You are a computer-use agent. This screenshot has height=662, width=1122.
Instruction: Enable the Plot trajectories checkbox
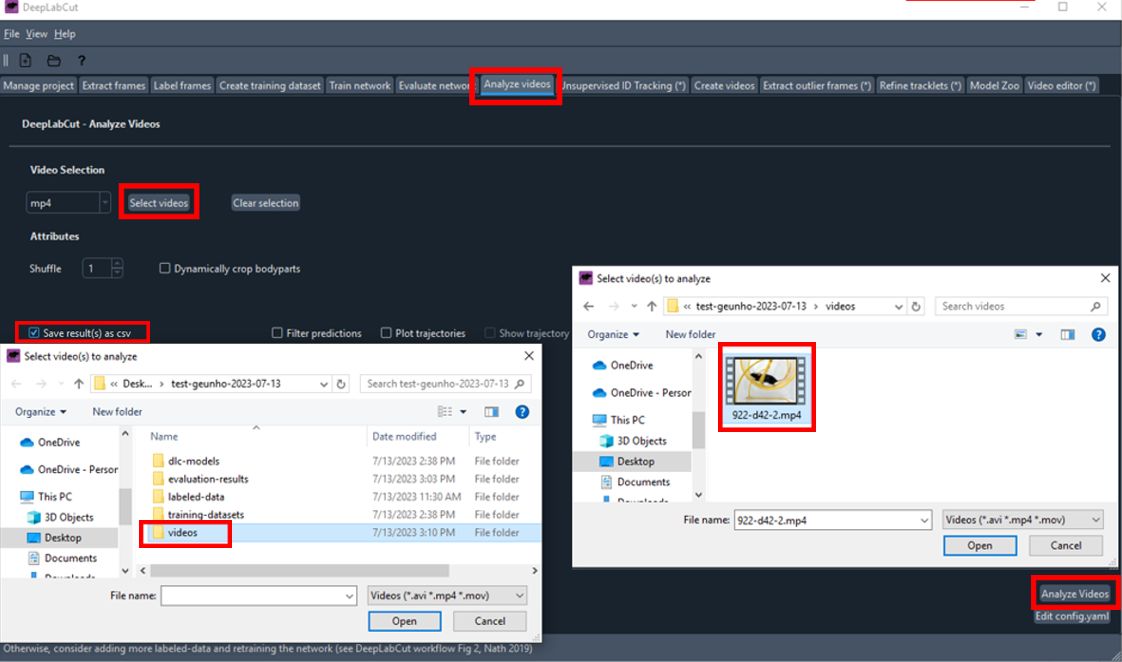tap(386, 333)
